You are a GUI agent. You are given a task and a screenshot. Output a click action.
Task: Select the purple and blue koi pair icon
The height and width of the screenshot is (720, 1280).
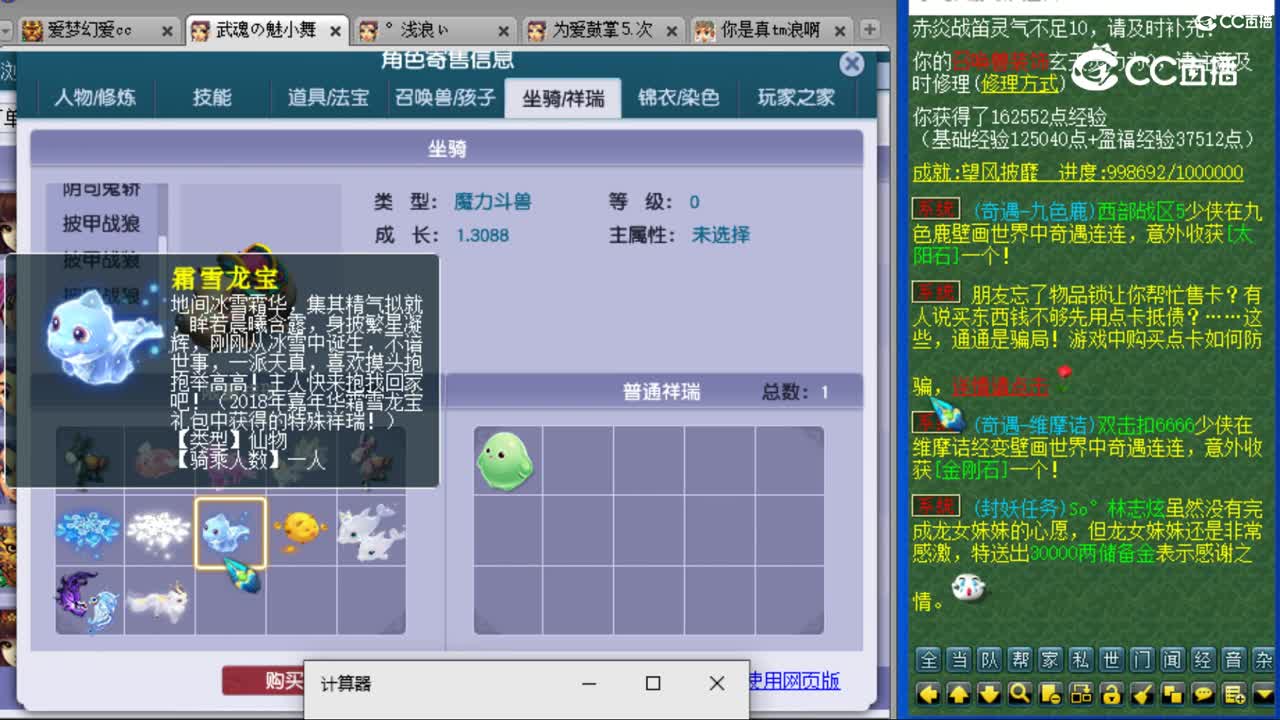point(89,600)
